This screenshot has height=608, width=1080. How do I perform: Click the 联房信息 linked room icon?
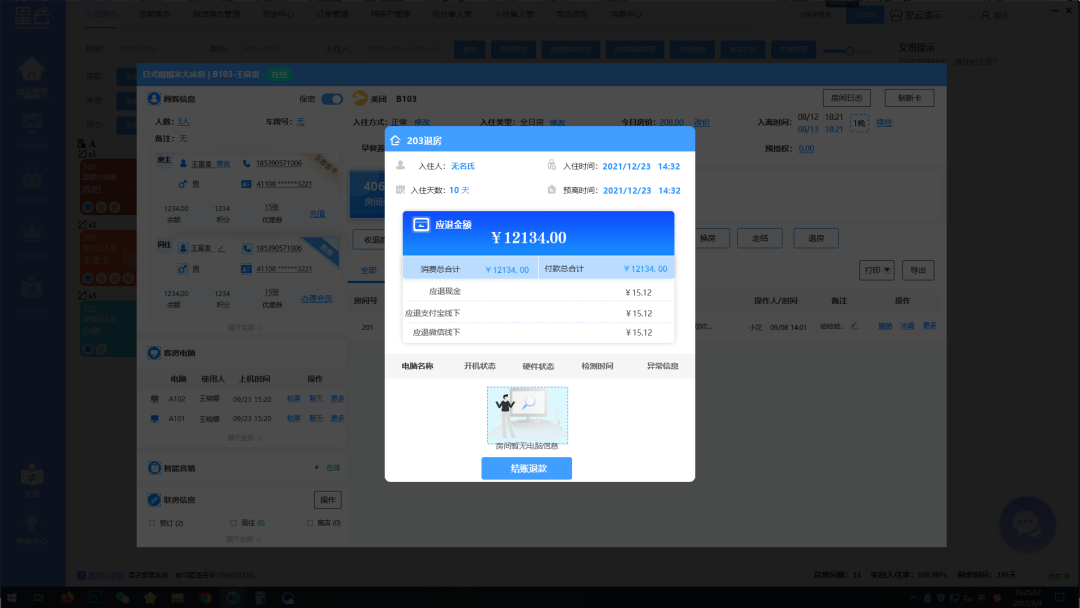click(154, 500)
